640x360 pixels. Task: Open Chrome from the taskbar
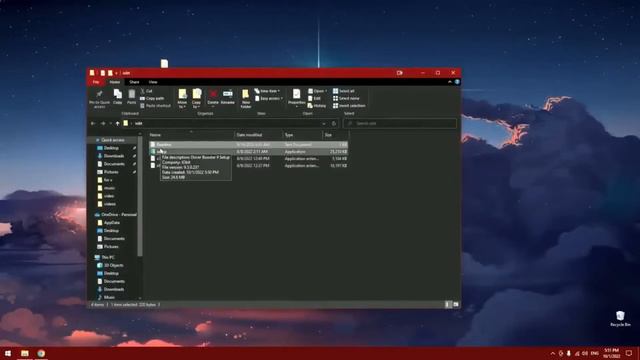point(41,353)
